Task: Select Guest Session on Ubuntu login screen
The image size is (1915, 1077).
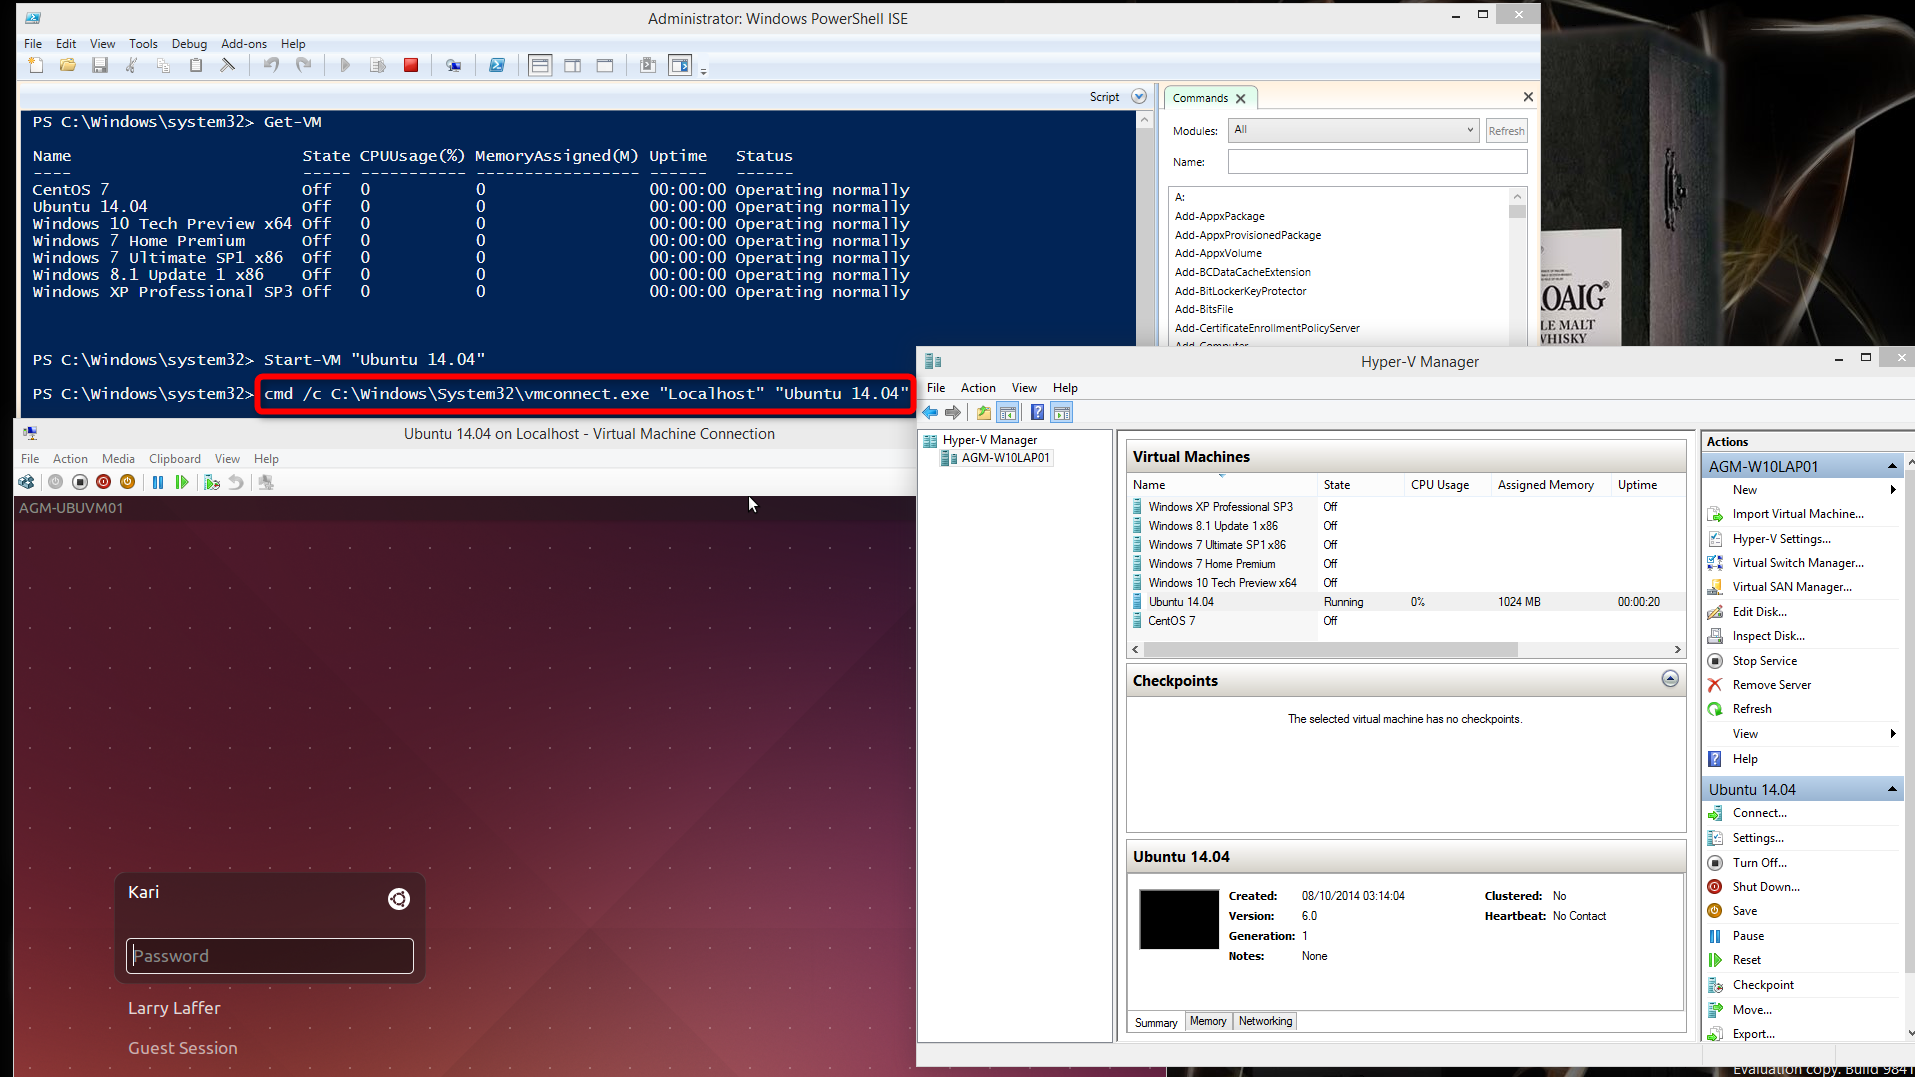Action: coord(183,1048)
